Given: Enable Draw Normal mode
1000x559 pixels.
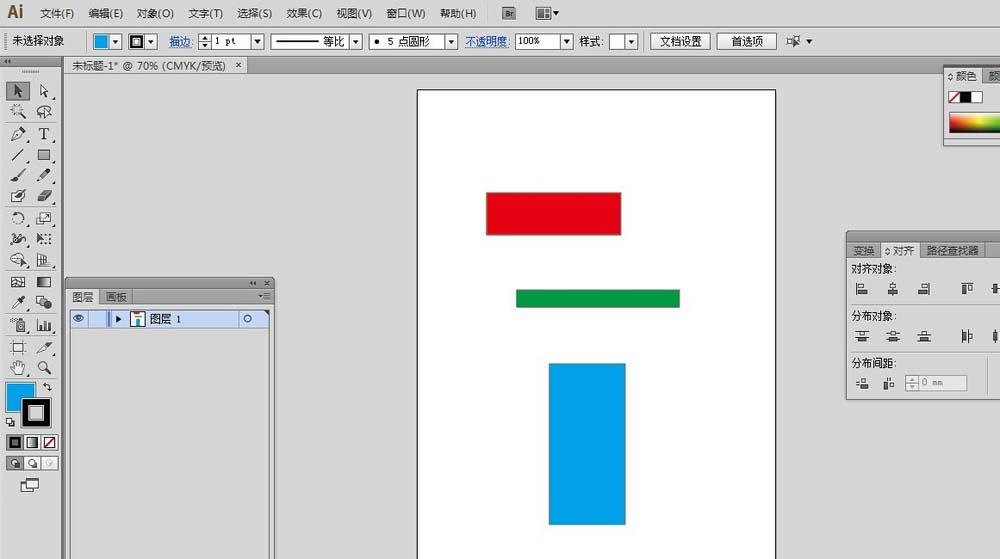Looking at the screenshot, I should (x=15, y=463).
